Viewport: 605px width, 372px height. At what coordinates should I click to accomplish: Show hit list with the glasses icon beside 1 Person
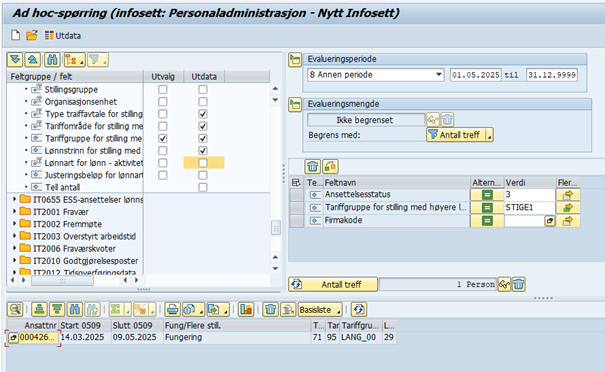(x=504, y=285)
